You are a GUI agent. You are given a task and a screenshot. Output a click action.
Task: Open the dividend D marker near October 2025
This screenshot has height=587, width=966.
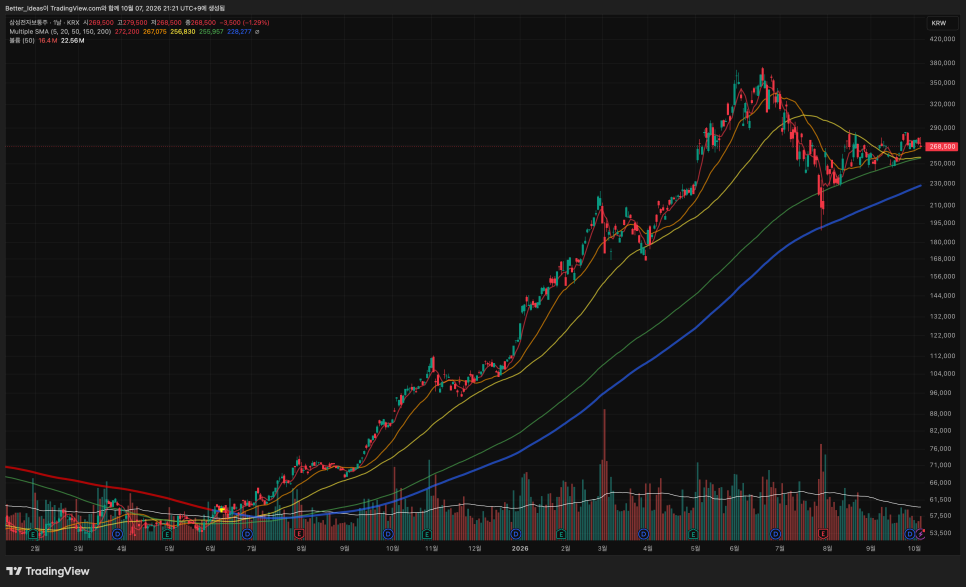388,534
